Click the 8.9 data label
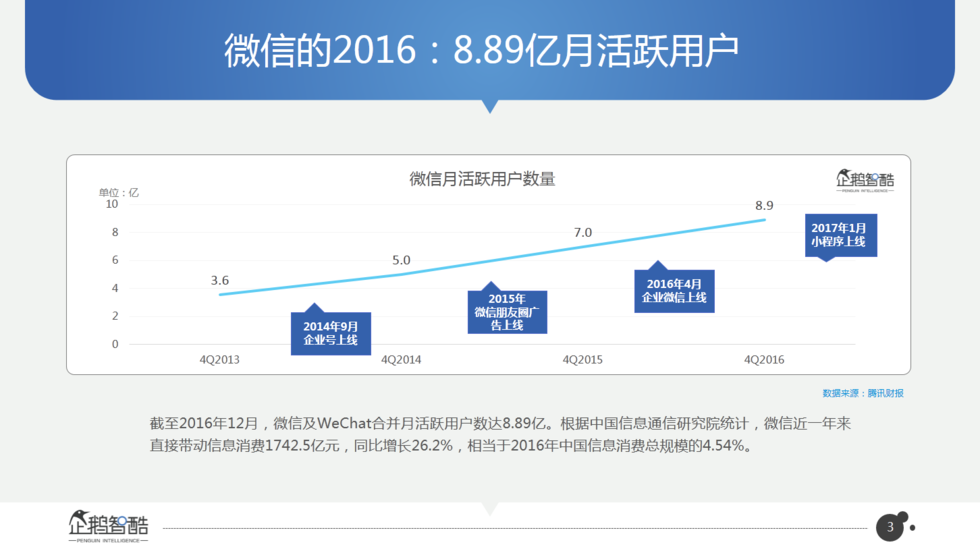Screen dimensions: 980x551 [764, 206]
